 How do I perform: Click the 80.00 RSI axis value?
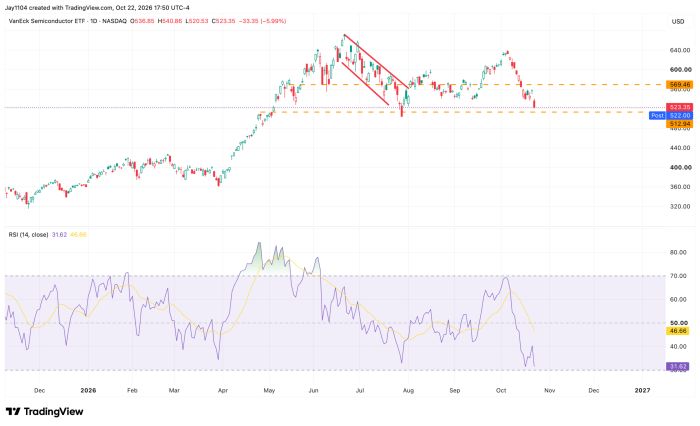[678, 252]
